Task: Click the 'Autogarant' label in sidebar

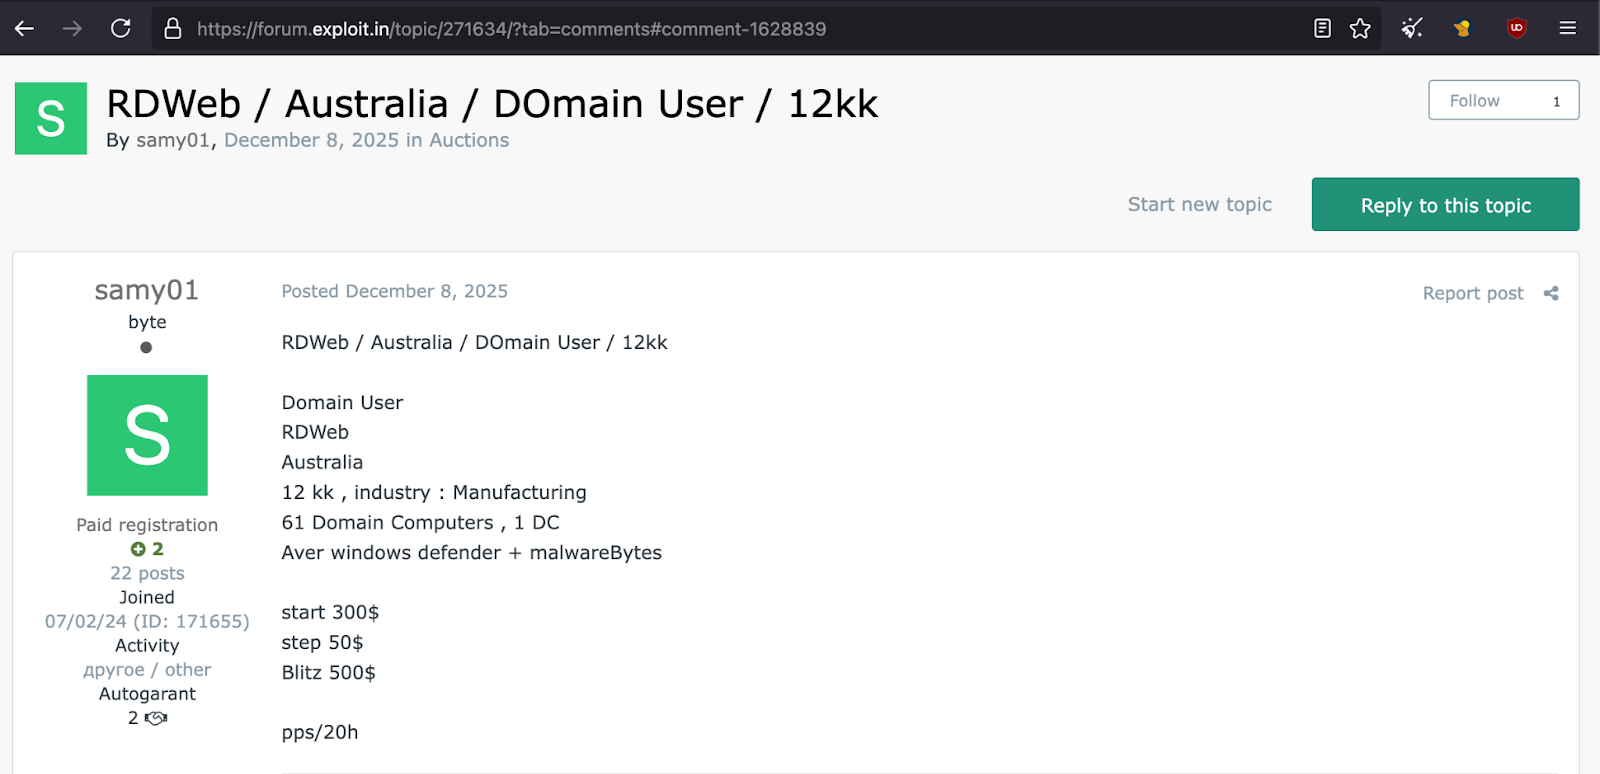Action: (x=147, y=694)
